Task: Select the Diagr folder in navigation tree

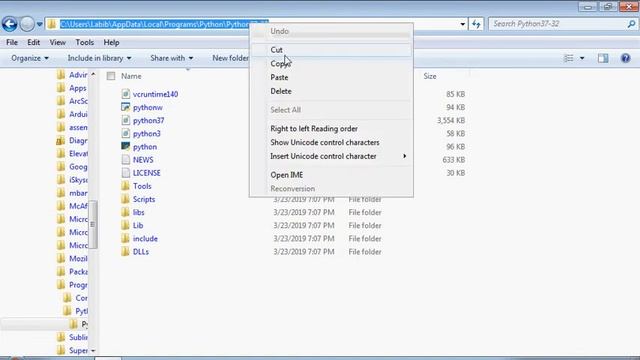Action: pyautogui.click(x=72, y=140)
